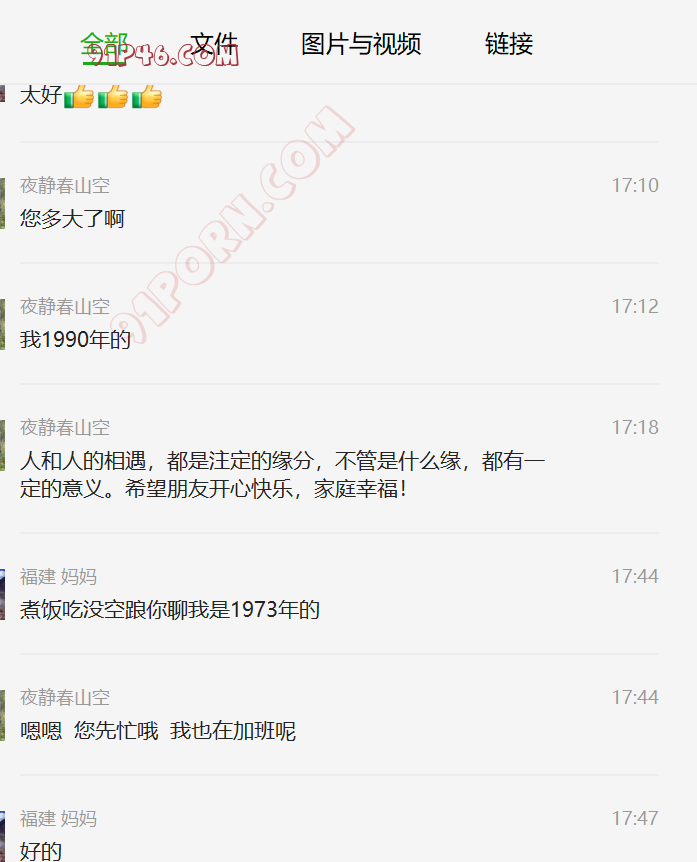Viewport: 697px width, 862px height.
Task: Click sender name 福建 妈妈 at 17:47
Action: tap(58, 819)
